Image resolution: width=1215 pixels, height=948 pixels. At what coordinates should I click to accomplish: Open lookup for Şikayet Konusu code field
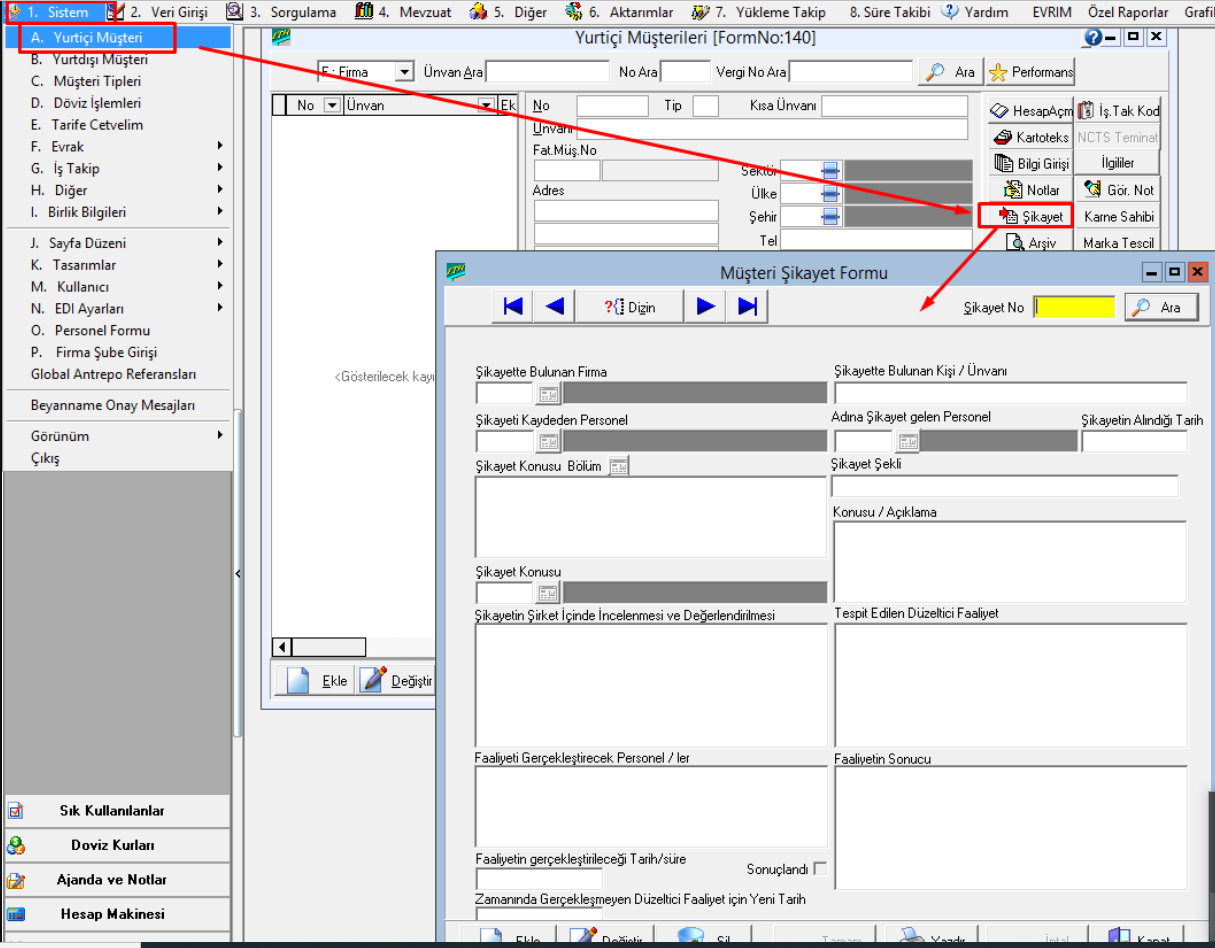548,592
